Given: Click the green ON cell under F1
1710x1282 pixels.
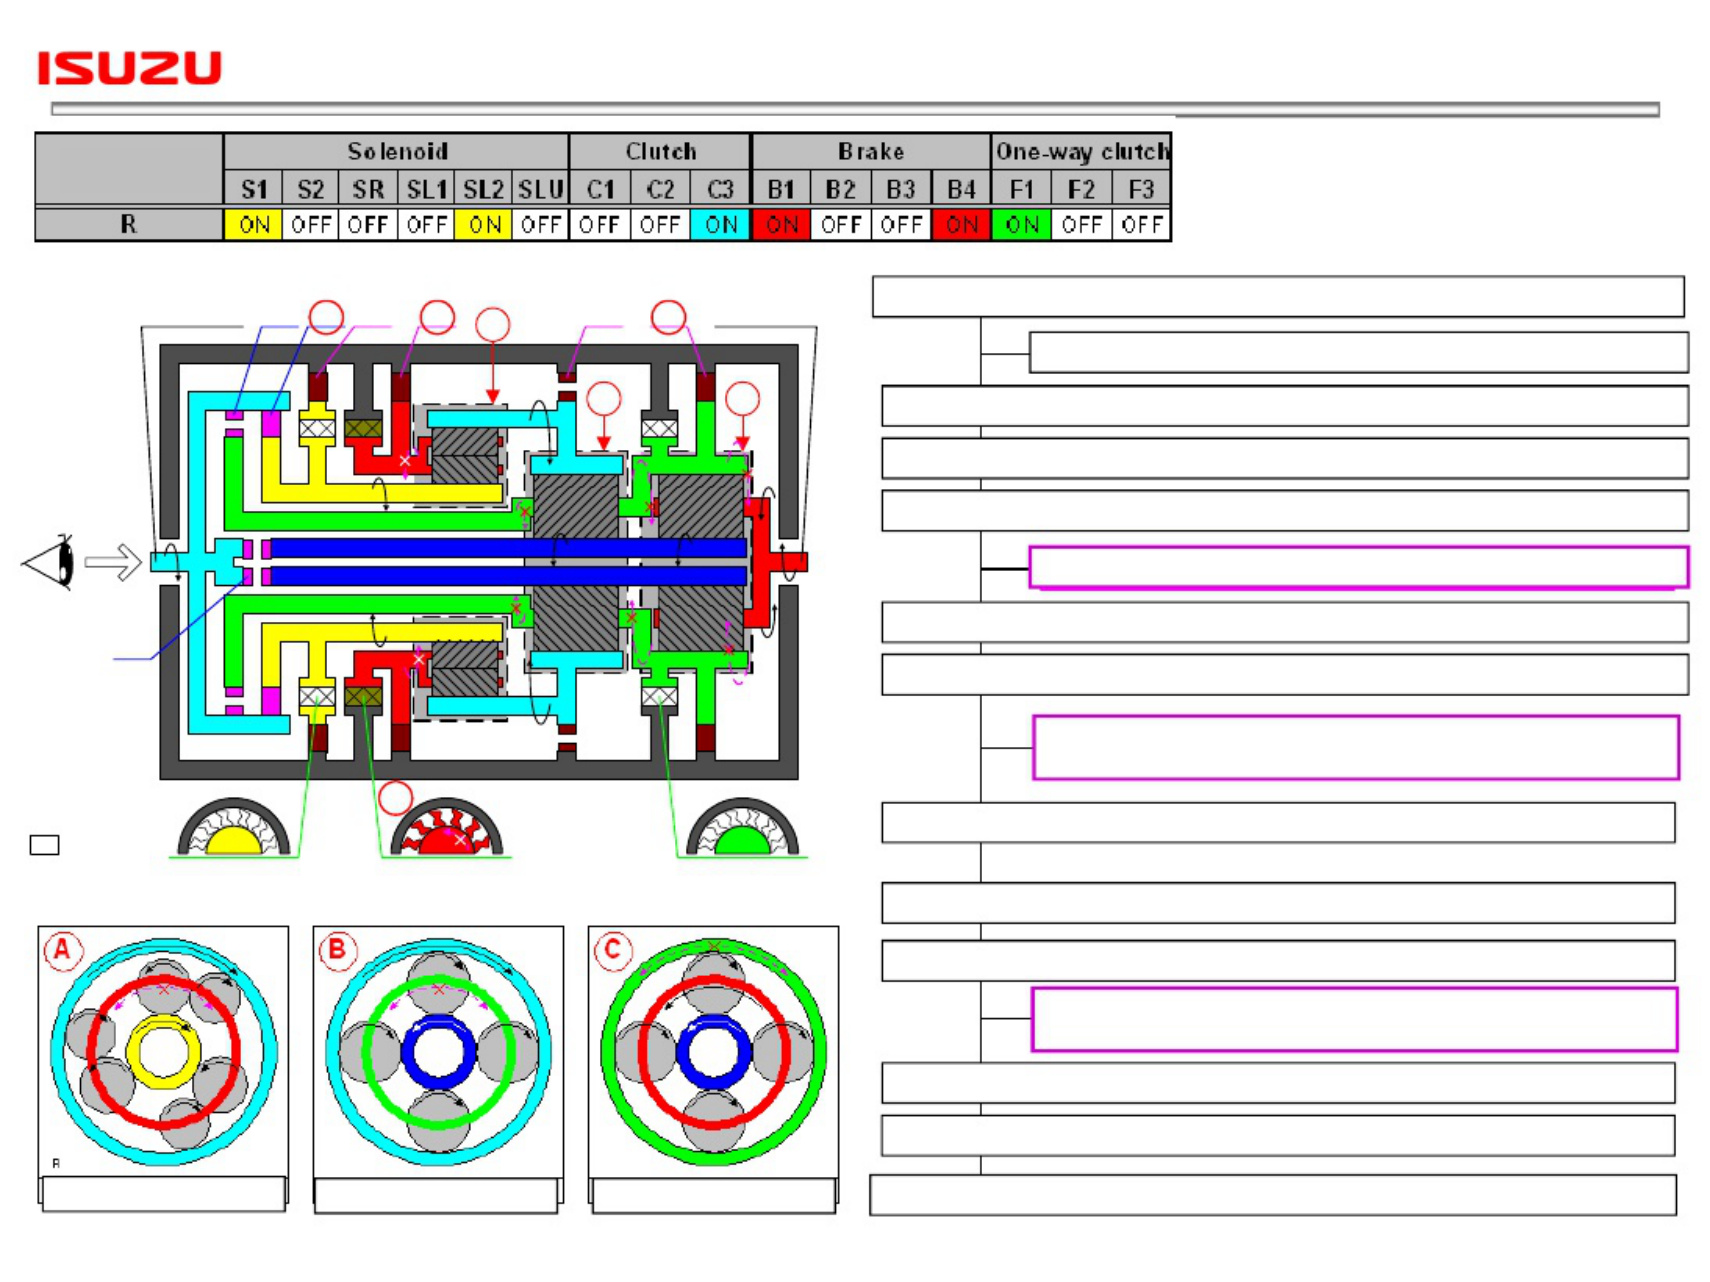Looking at the screenshot, I should click(1021, 225).
